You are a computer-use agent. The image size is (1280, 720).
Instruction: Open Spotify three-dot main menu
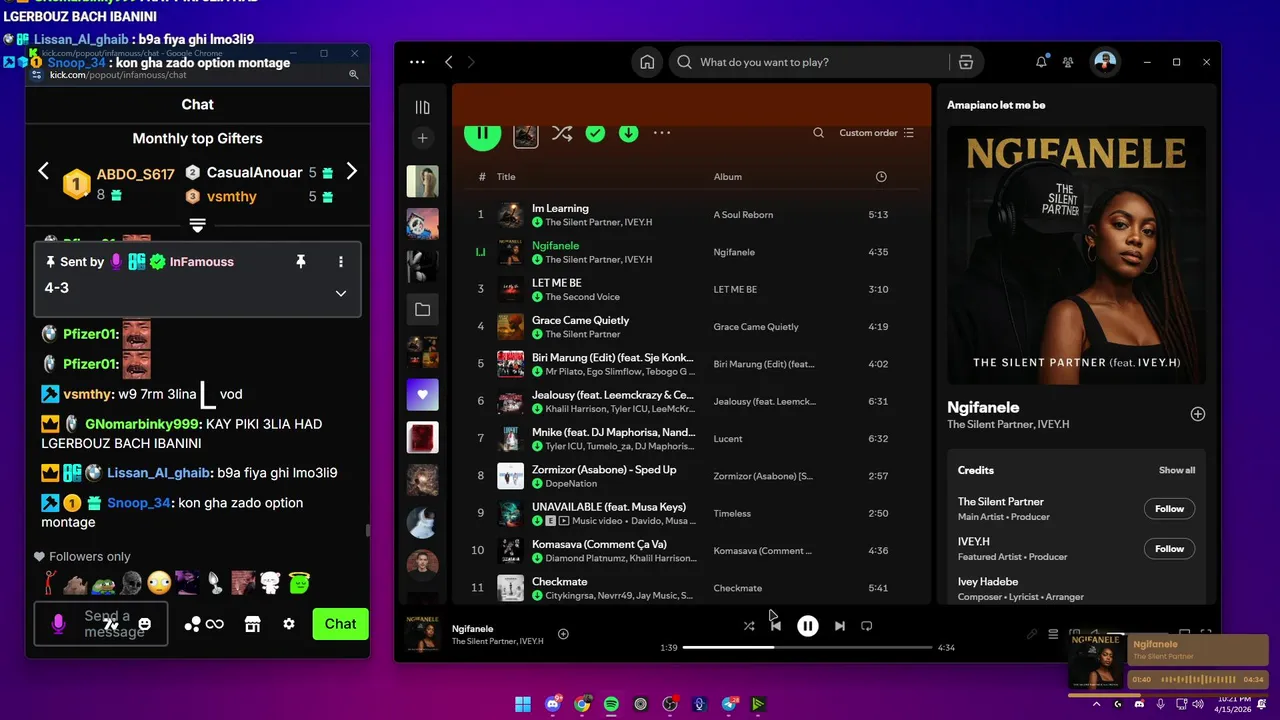(417, 62)
